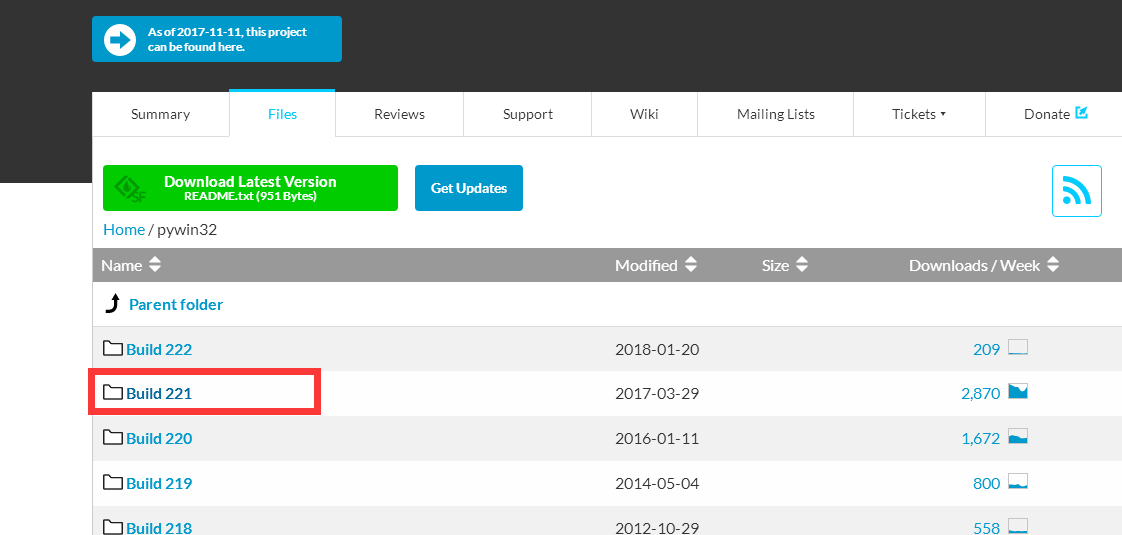Click the folder icon for Build 218
The image size is (1122, 535).
point(112,527)
